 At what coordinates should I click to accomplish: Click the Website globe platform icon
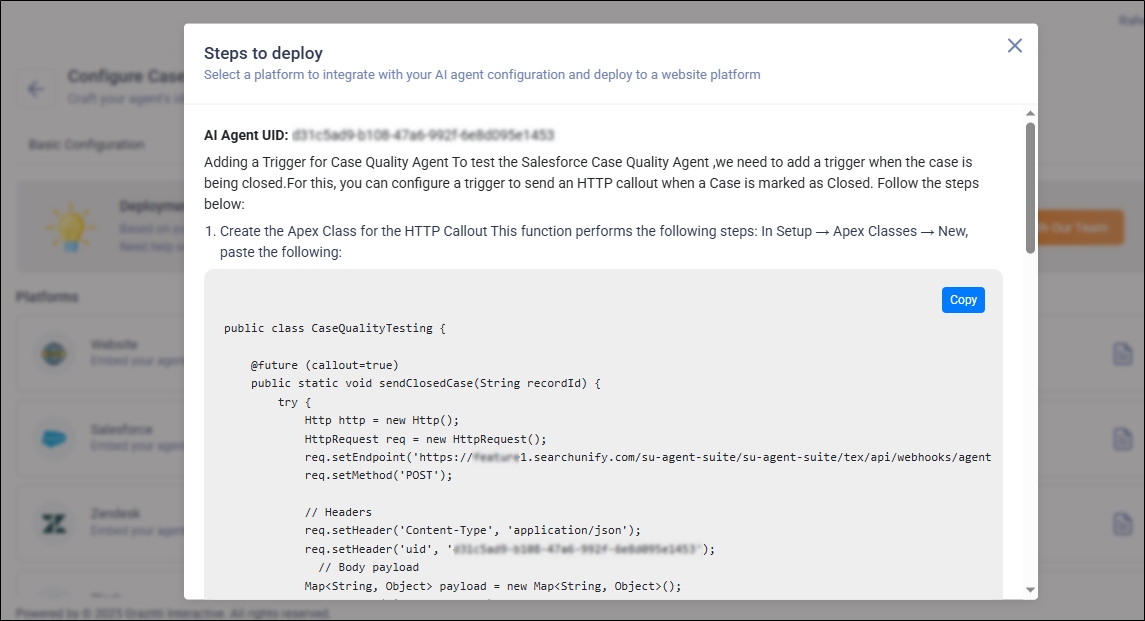53,353
